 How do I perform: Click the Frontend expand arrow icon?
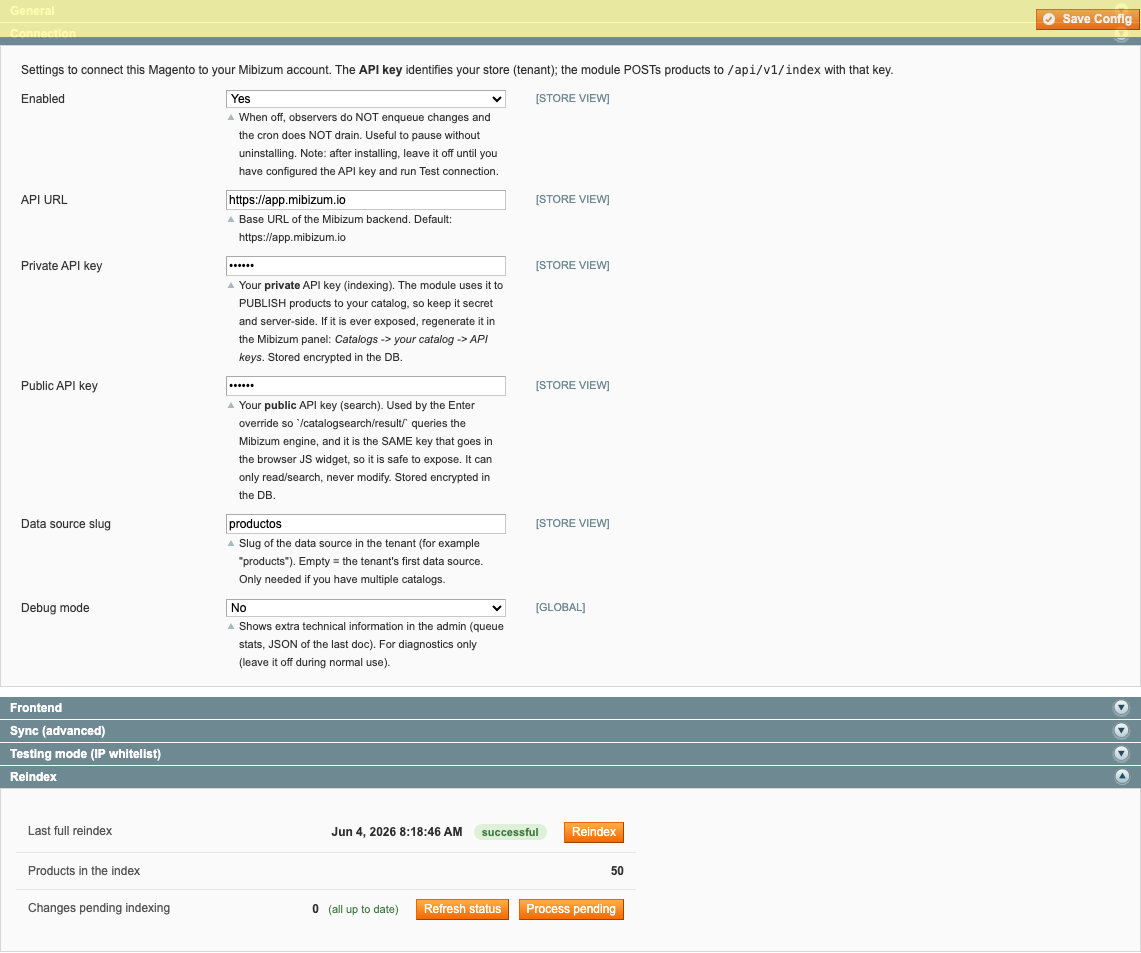pyautogui.click(x=1121, y=708)
